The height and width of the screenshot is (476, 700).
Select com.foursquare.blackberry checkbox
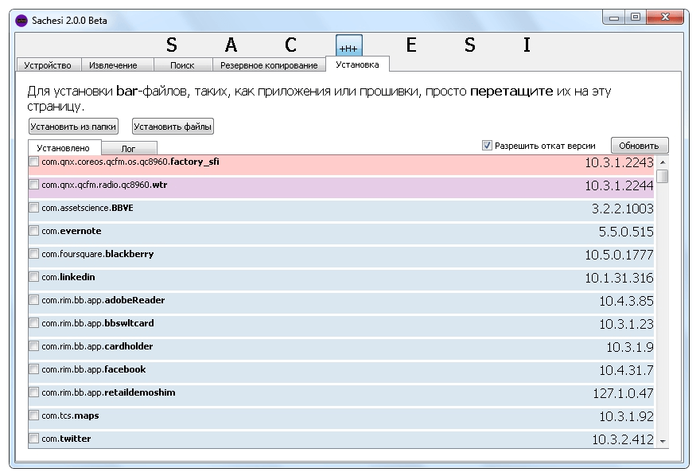tap(34, 254)
